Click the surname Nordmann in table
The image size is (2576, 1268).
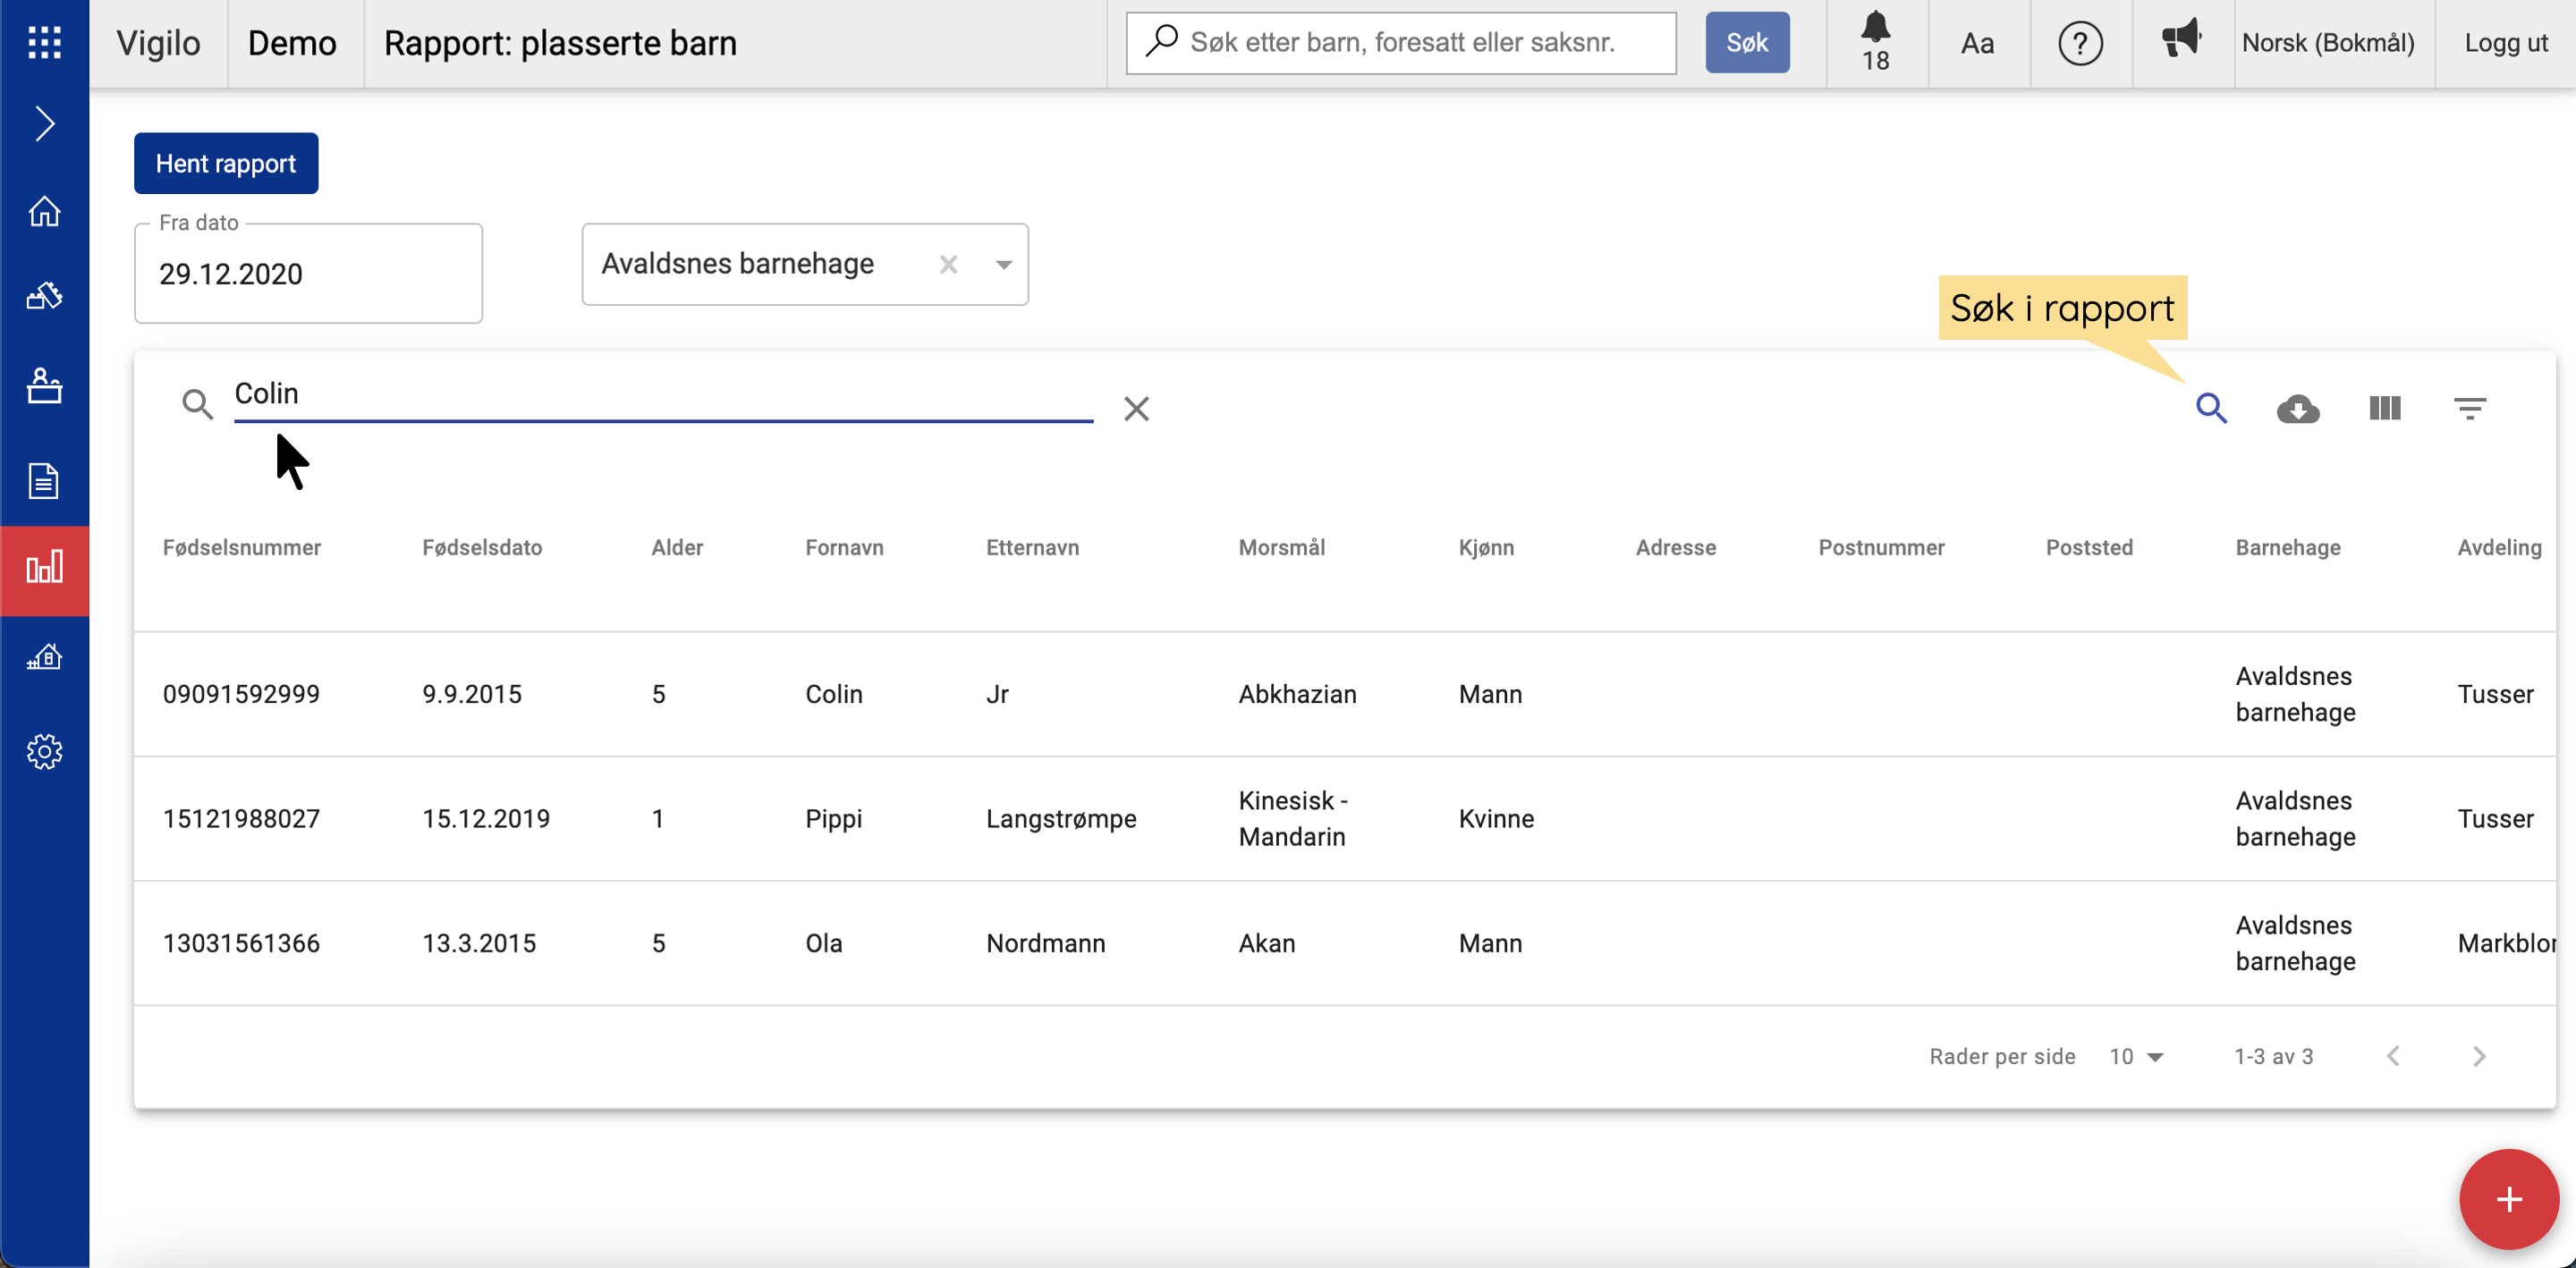tap(1046, 943)
